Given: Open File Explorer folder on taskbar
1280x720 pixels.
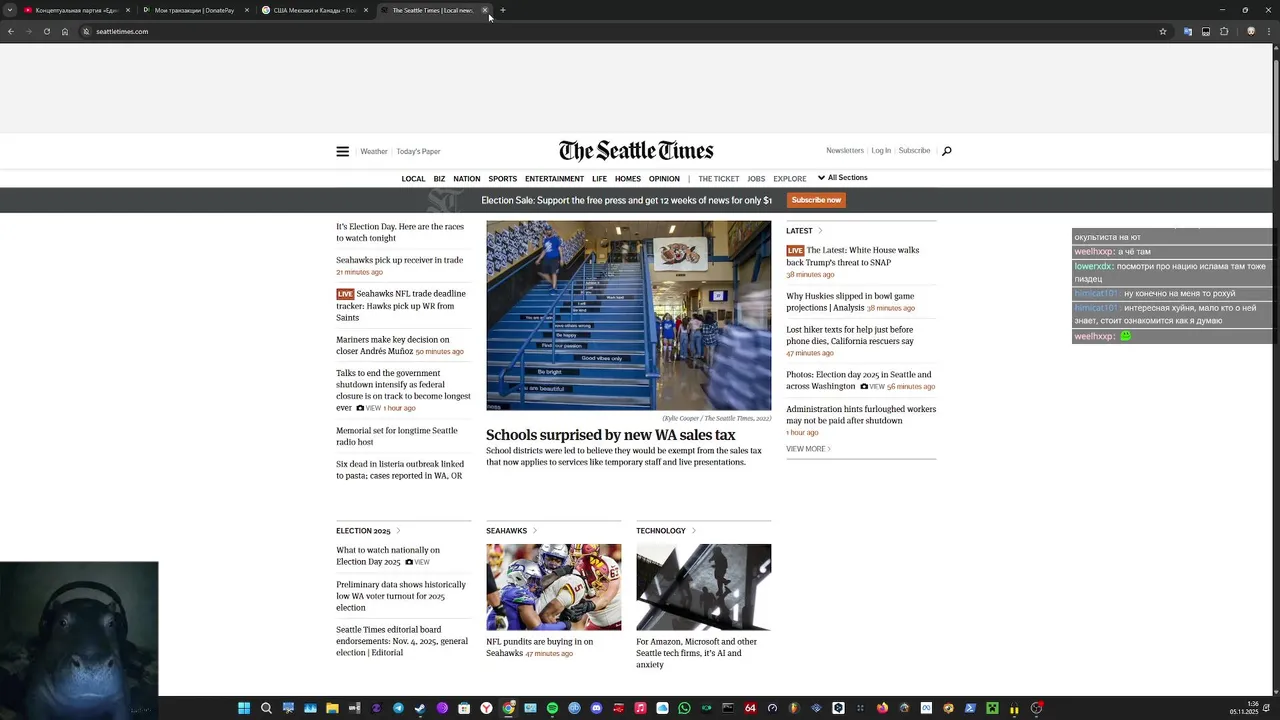Looking at the screenshot, I should (332, 708).
